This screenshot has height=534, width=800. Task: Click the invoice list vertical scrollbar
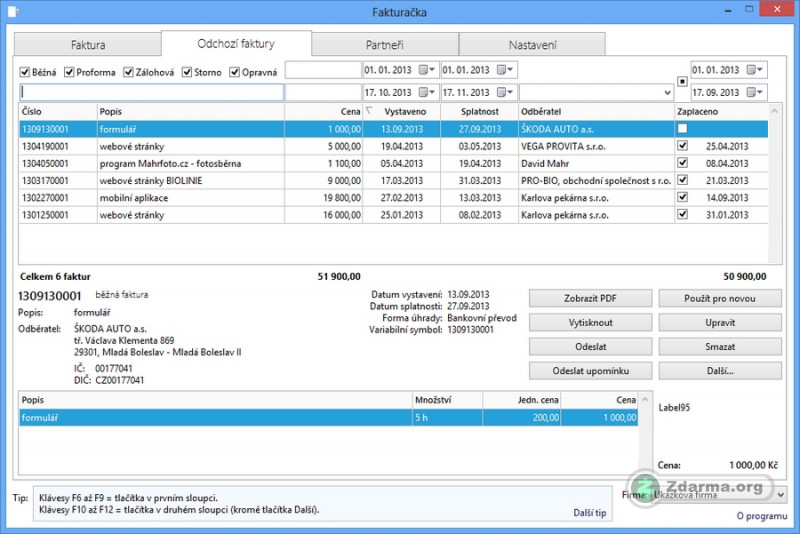pos(774,184)
